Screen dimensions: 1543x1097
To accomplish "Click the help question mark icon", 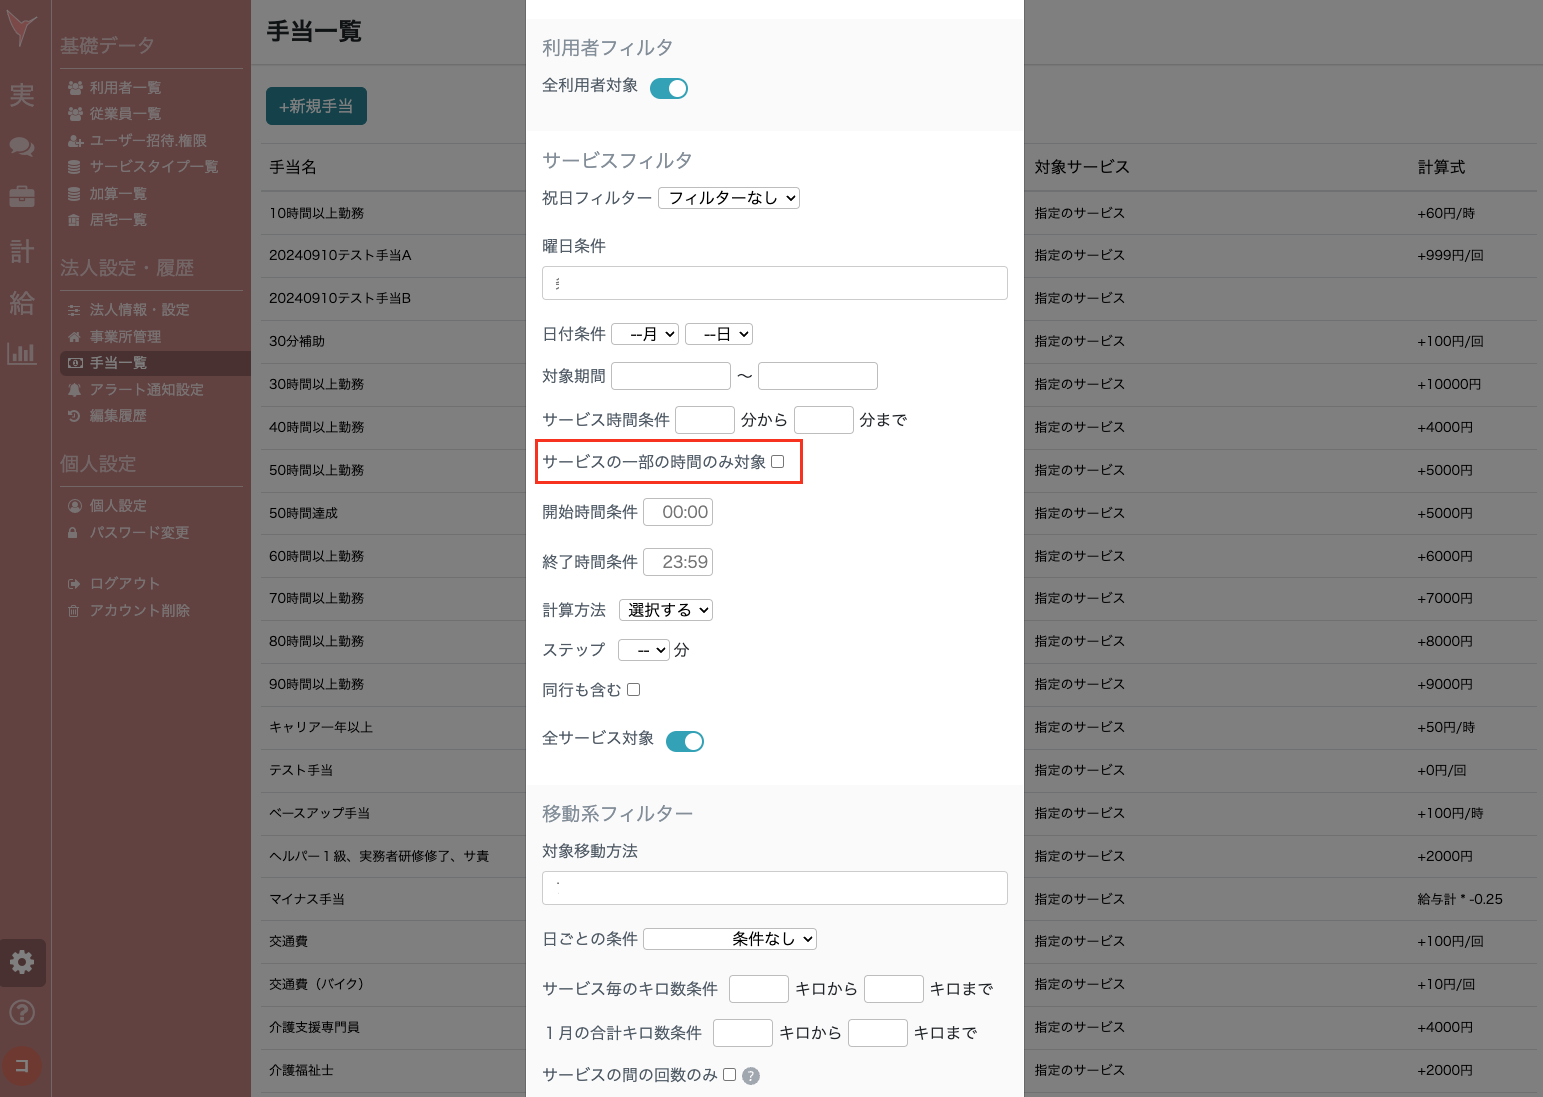I will point(22,1012).
